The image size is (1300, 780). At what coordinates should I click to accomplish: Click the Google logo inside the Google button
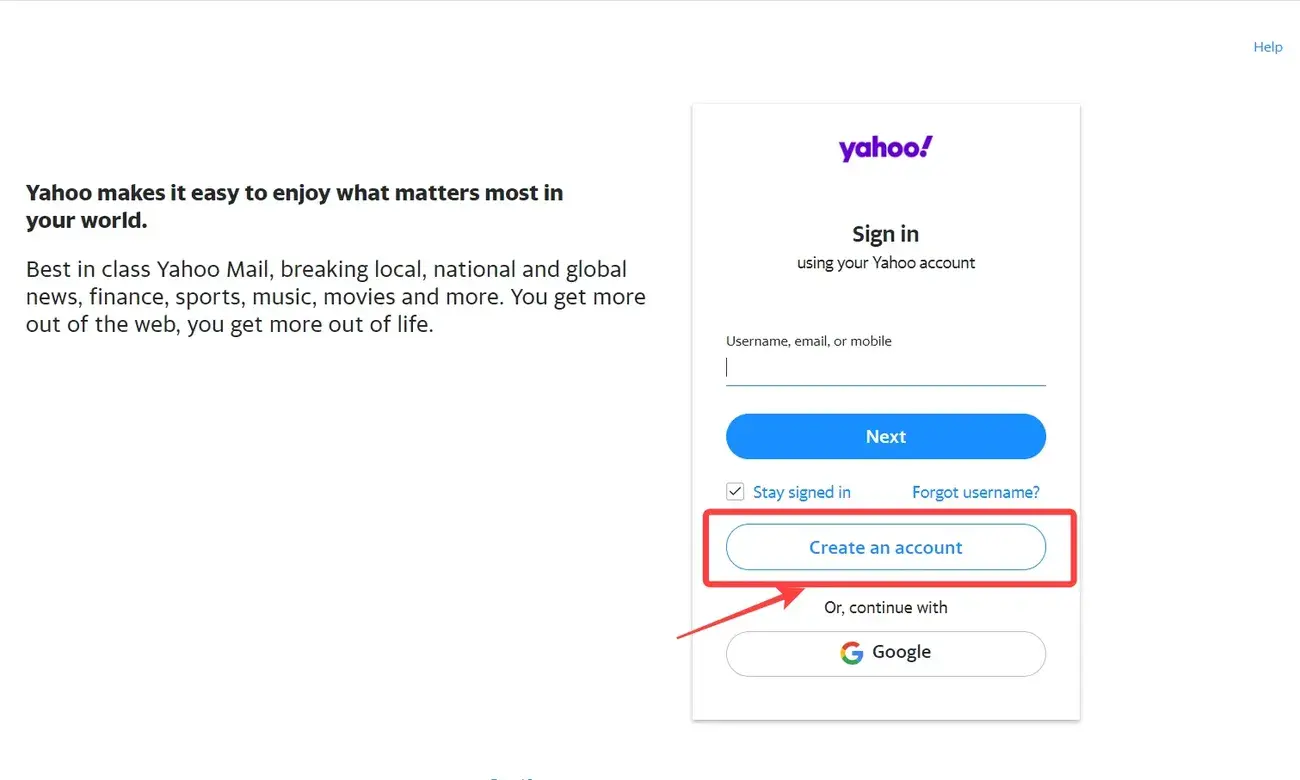click(851, 653)
